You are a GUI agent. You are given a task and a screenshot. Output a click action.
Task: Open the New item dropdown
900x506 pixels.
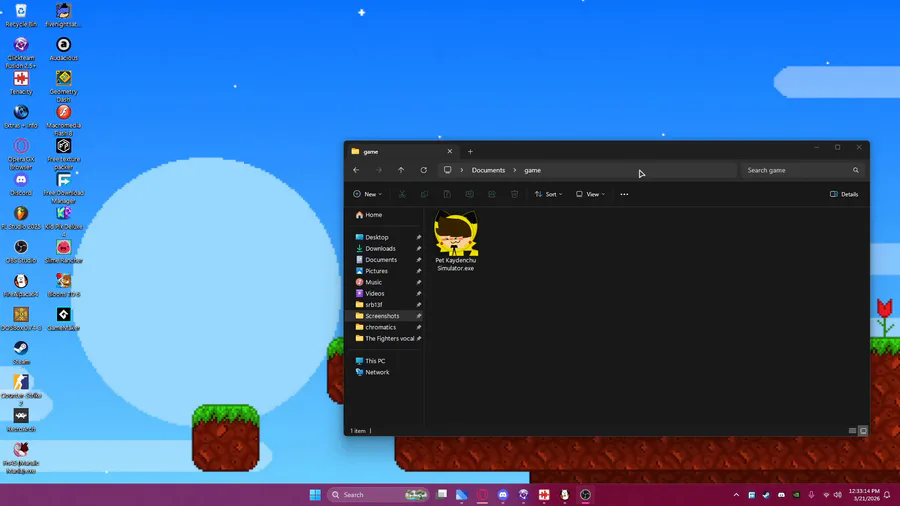pos(367,194)
